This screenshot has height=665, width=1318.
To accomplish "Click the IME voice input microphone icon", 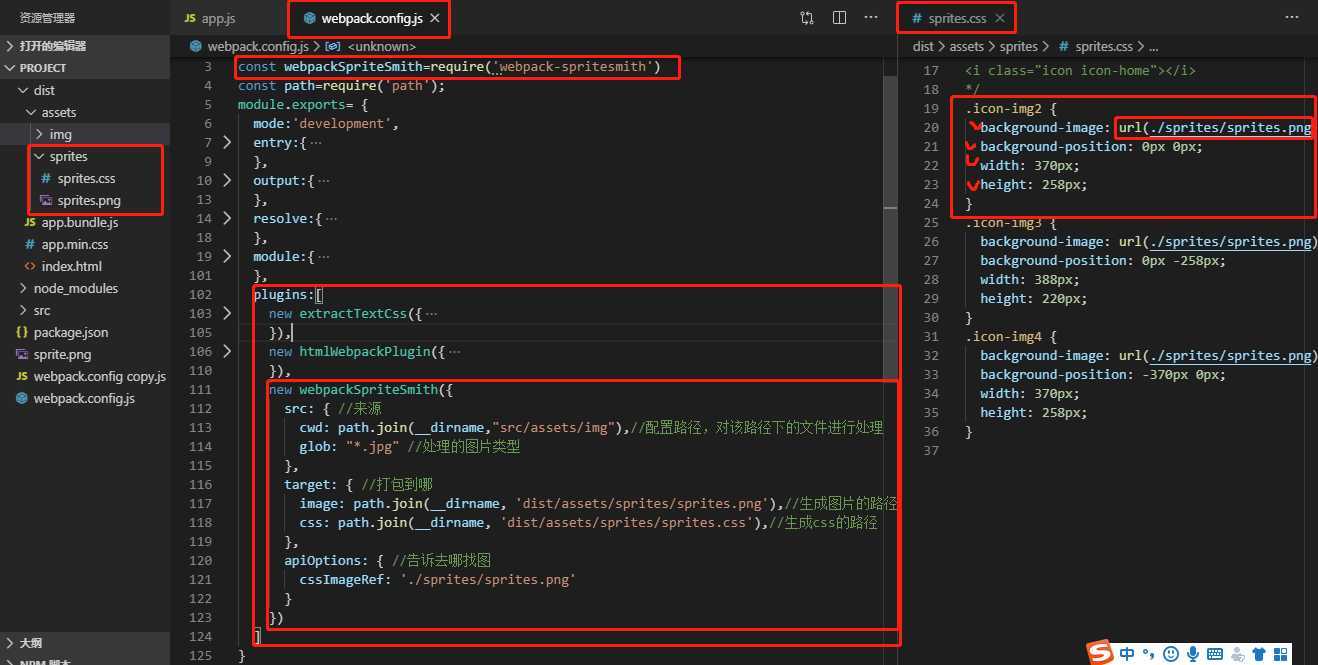I will pos(1192,654).
